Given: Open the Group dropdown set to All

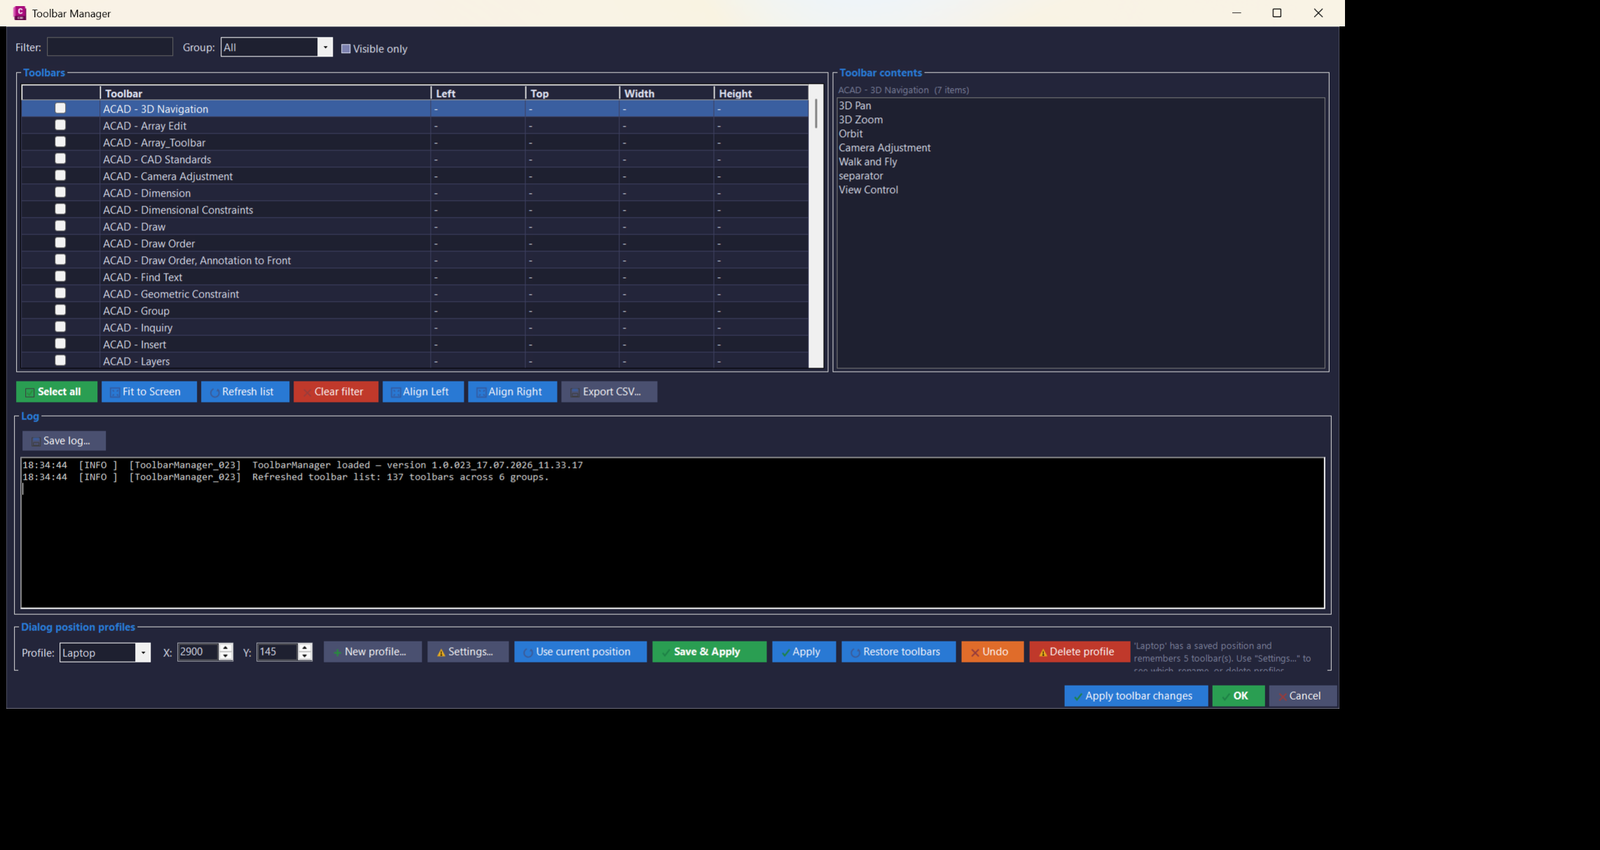Looking at the screenshot, I should pyautogui.click(x=325, y=47).
